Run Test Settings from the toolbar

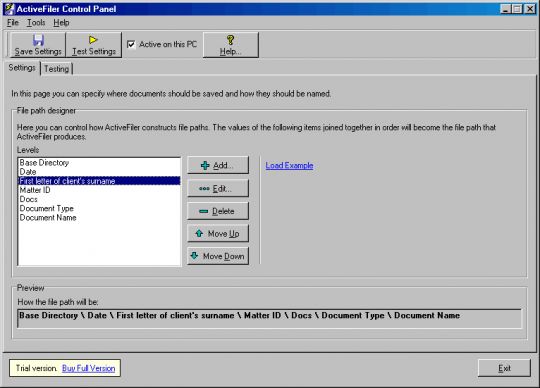point(94,45)
